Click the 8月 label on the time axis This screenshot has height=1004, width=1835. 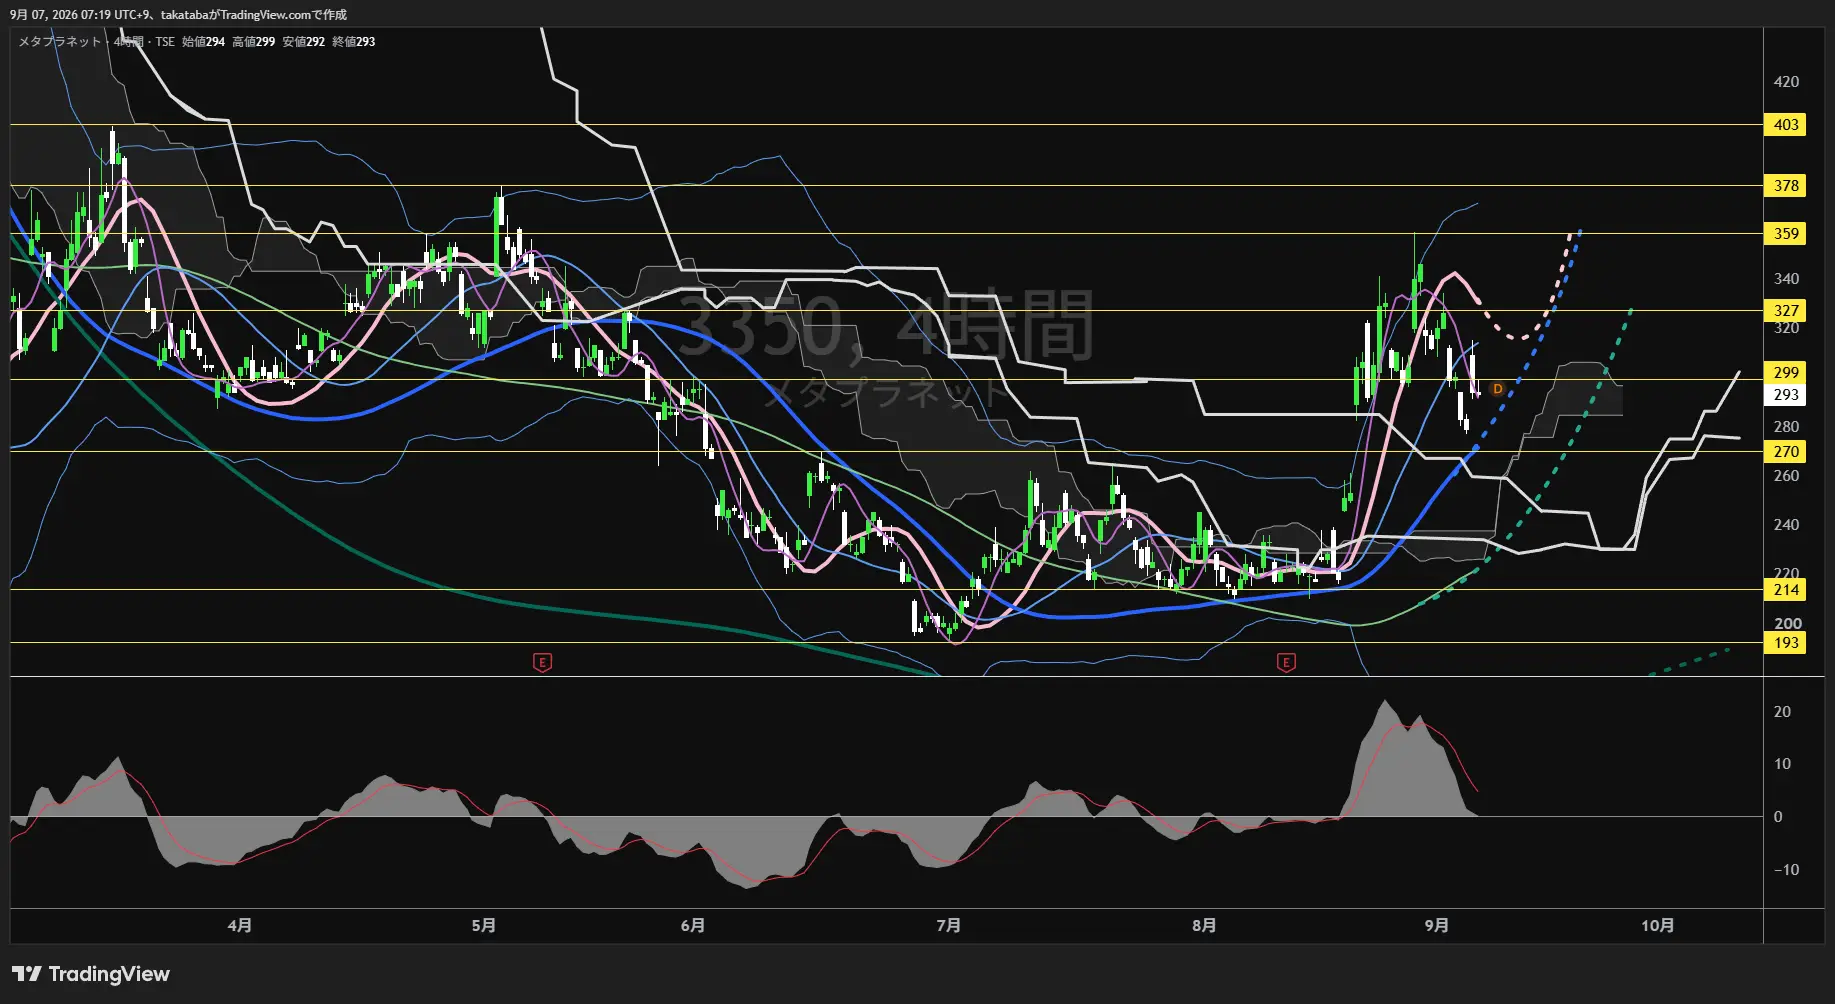point(1205,926)
